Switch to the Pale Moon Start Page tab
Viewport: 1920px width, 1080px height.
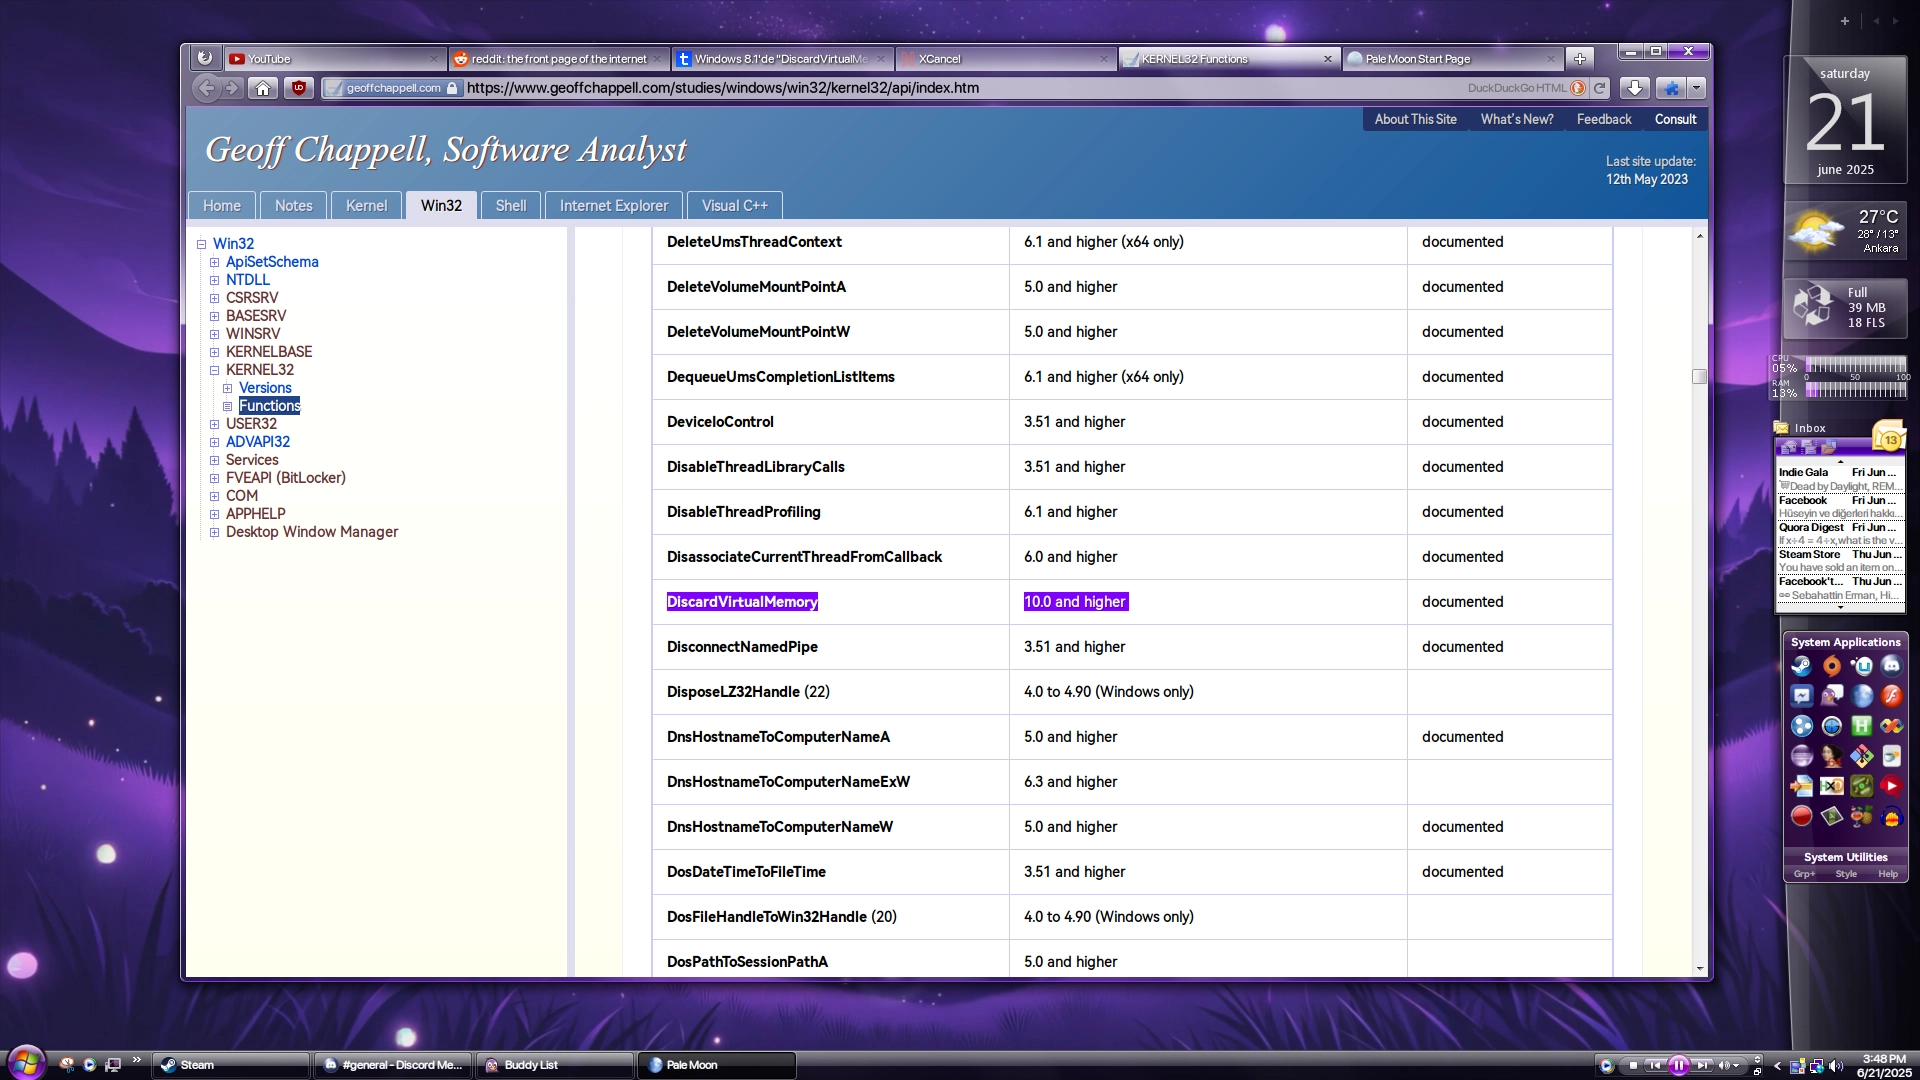(x=1452, y=59)
